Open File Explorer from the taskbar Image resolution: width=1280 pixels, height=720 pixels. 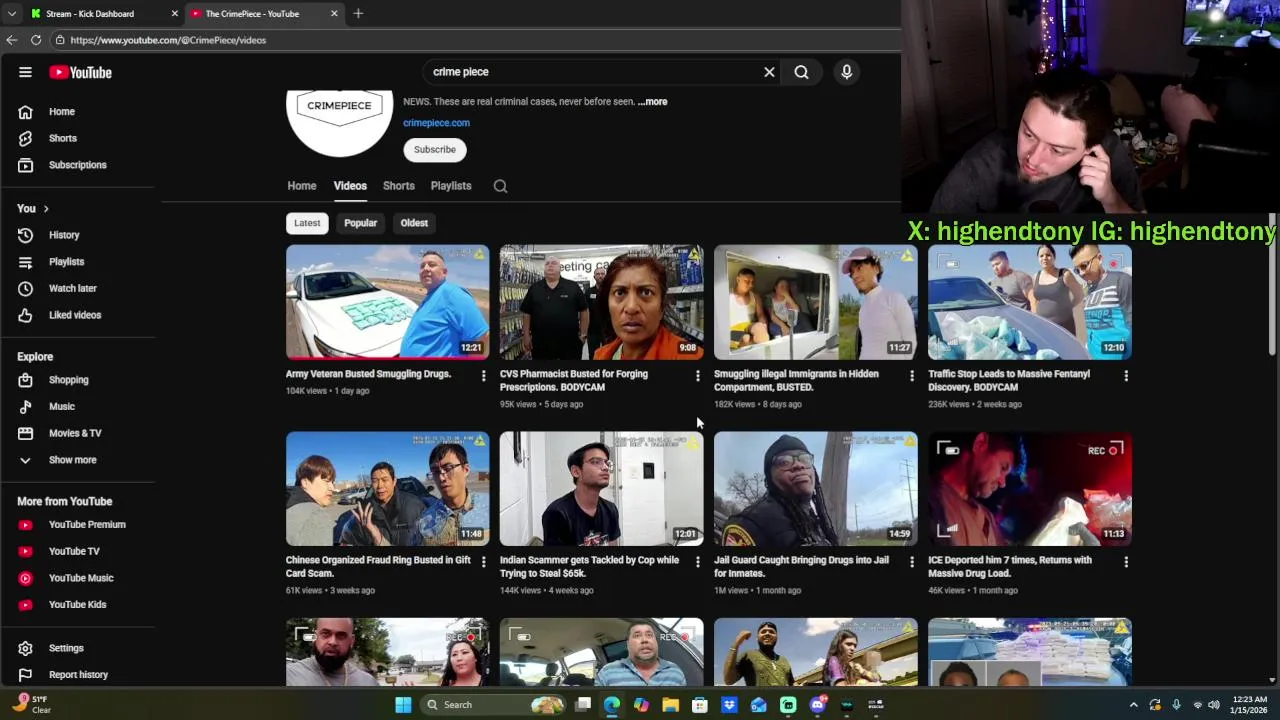[670, 705]
